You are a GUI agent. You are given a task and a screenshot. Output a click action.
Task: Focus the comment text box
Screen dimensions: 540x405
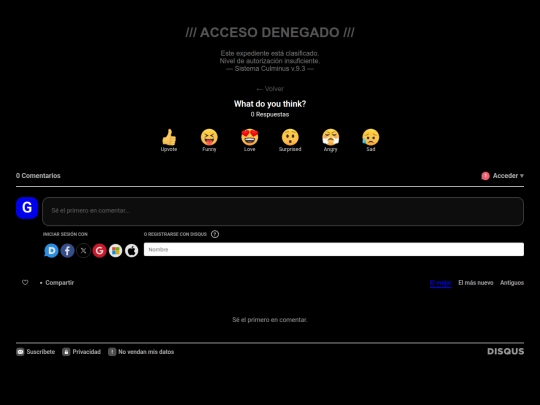(283, 211)
